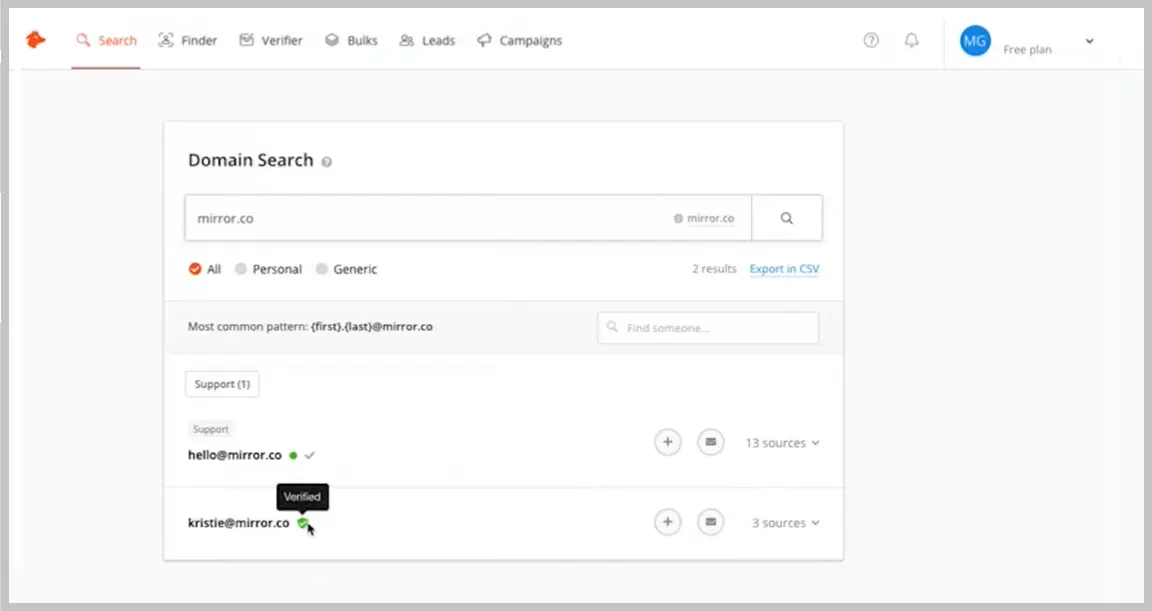The width and height of the screenshot is (1152, 611).
Task: Expand the 13 sources dropdown
Action: click(782, 443)
